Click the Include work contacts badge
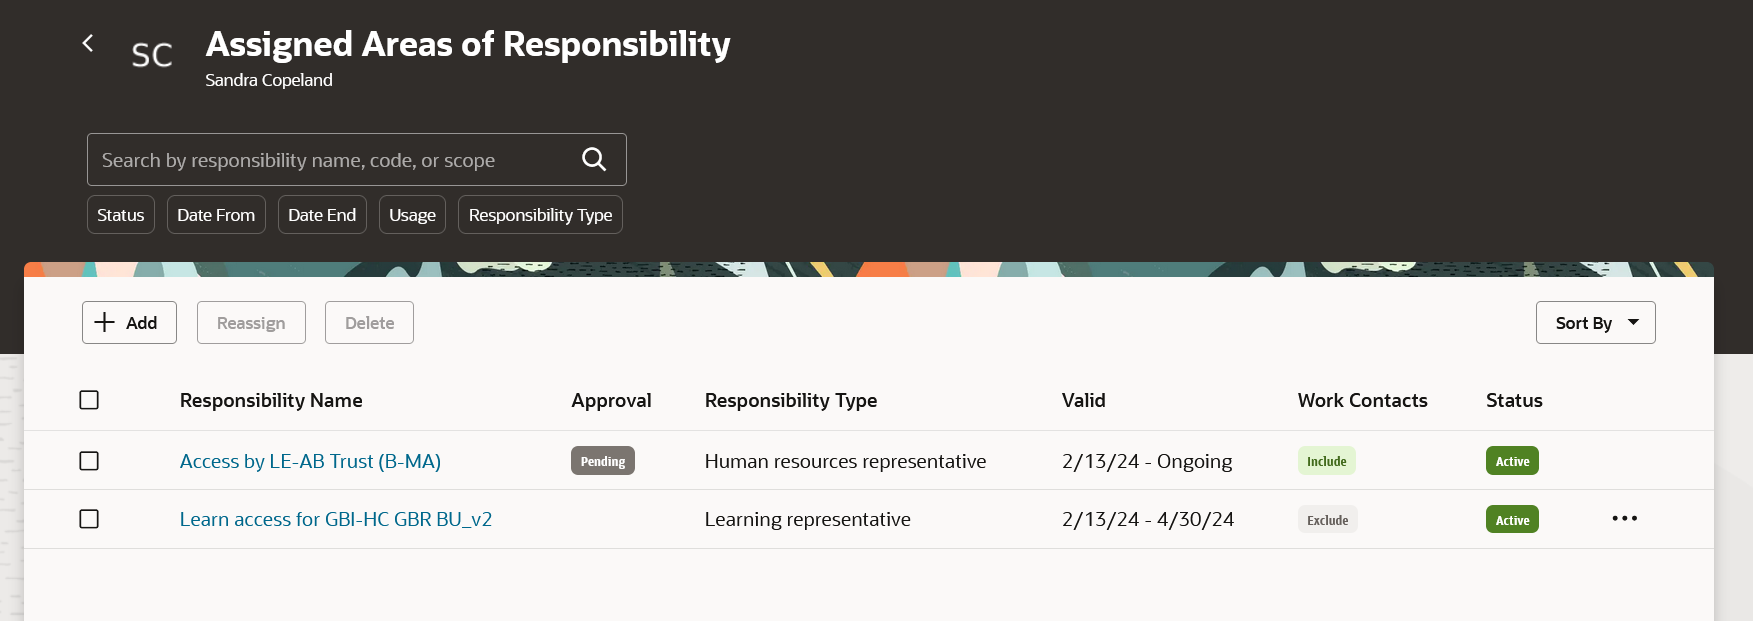The height and width of the screenshot is (621, 1753). point(1326,461)
